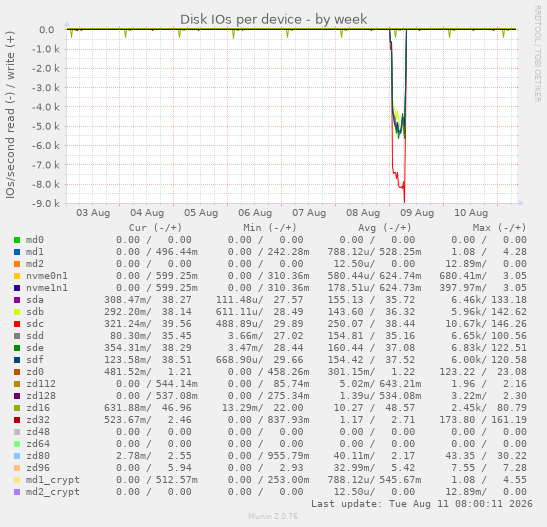The image size is (547, 527).
Task: Click the '04 Aug' x-axis label
Action: (x=147, y=213)
